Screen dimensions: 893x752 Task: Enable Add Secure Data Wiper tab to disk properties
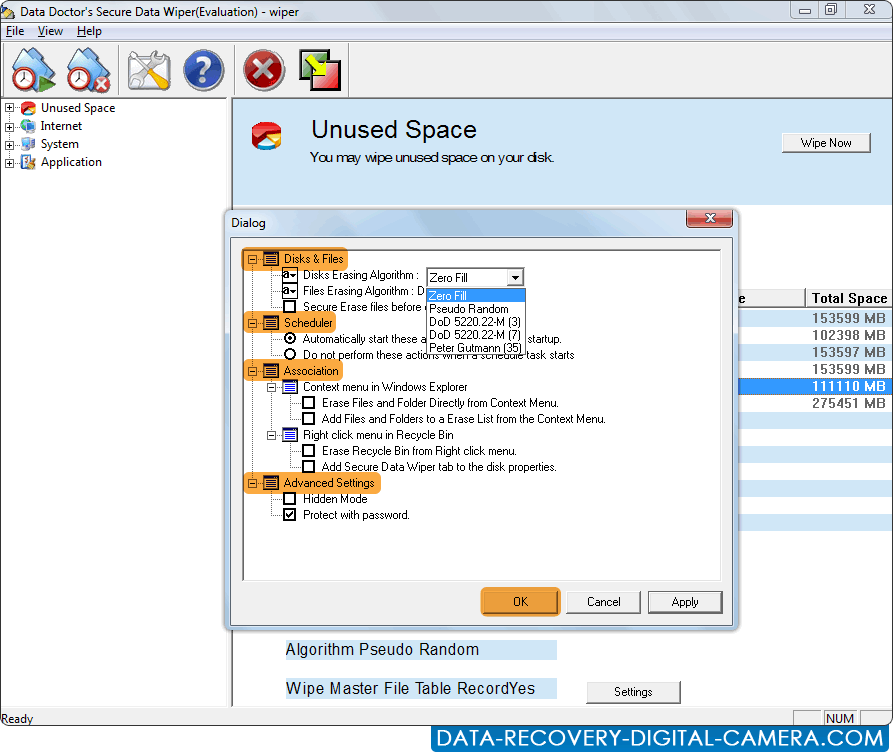pos(309,467)
